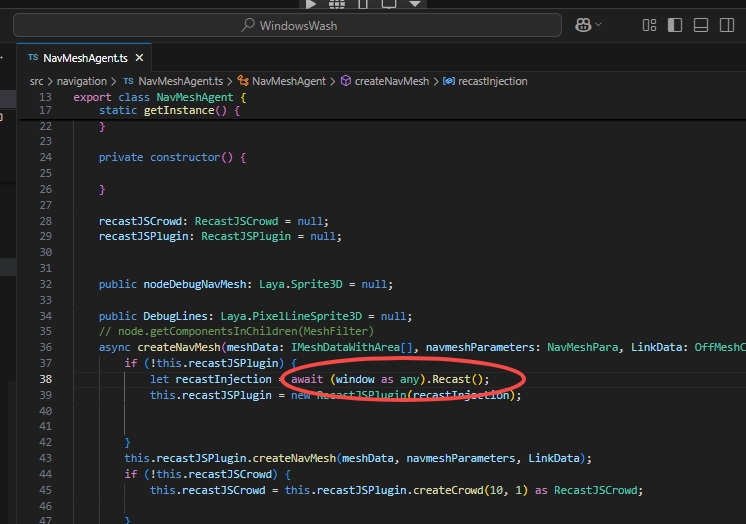
Task: Expand the Copilot dropdown chevron
Action: 599,24
